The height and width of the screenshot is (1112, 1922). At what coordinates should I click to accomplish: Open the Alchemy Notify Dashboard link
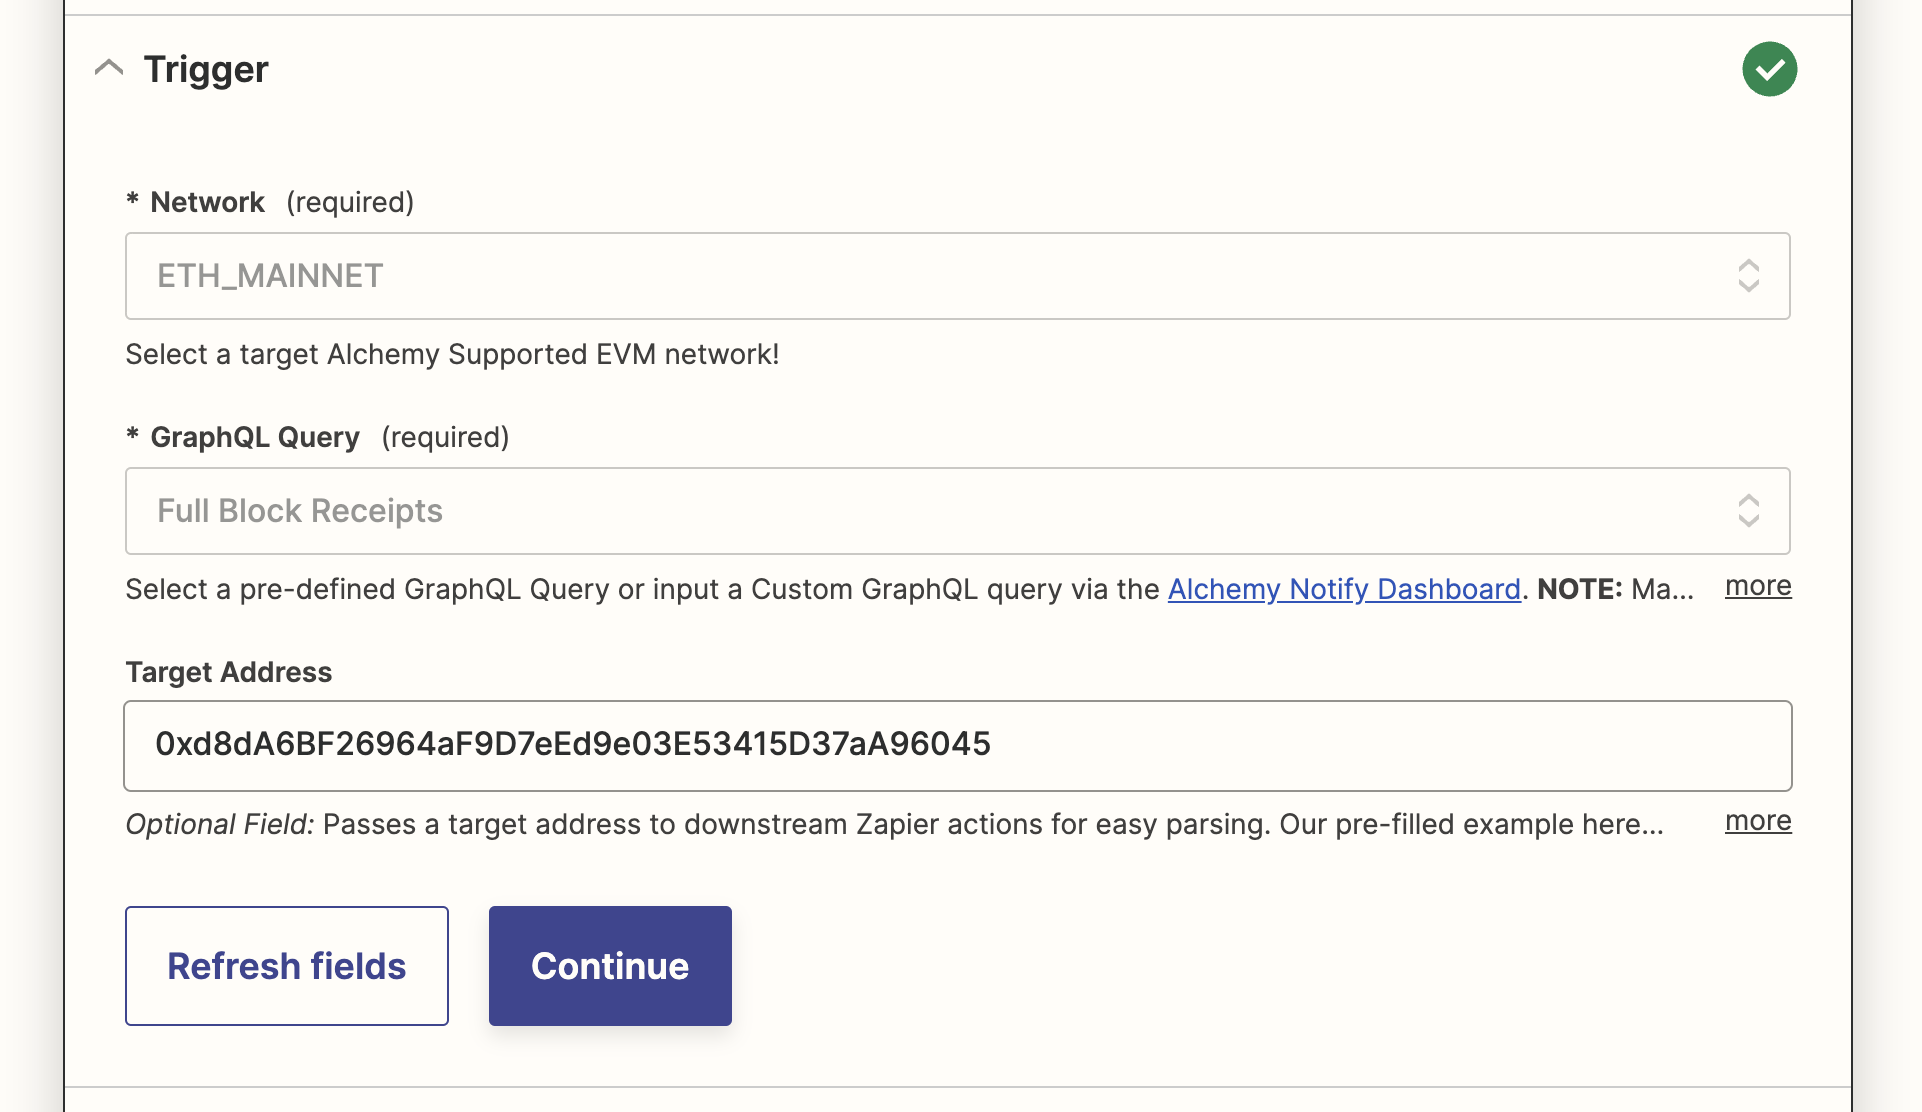tap(1343, 589)
